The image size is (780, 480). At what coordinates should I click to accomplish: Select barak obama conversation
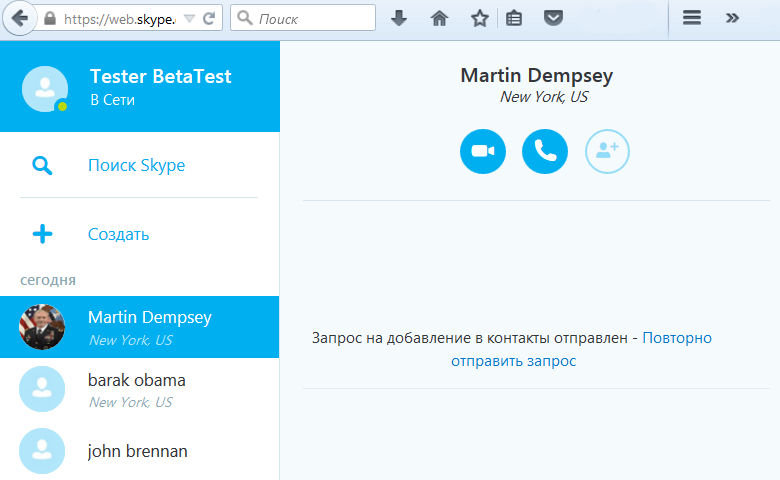(x=139, y=389)
